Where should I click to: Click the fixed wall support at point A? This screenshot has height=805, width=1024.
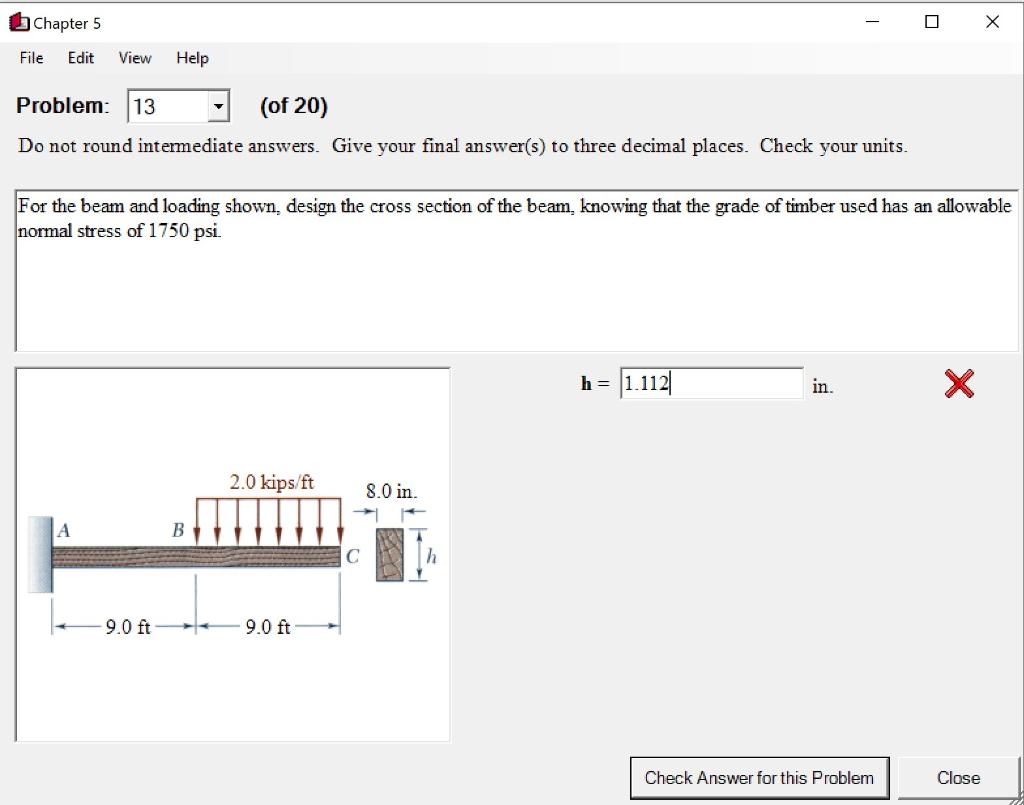pyautogui.click(x=40, y=555)
